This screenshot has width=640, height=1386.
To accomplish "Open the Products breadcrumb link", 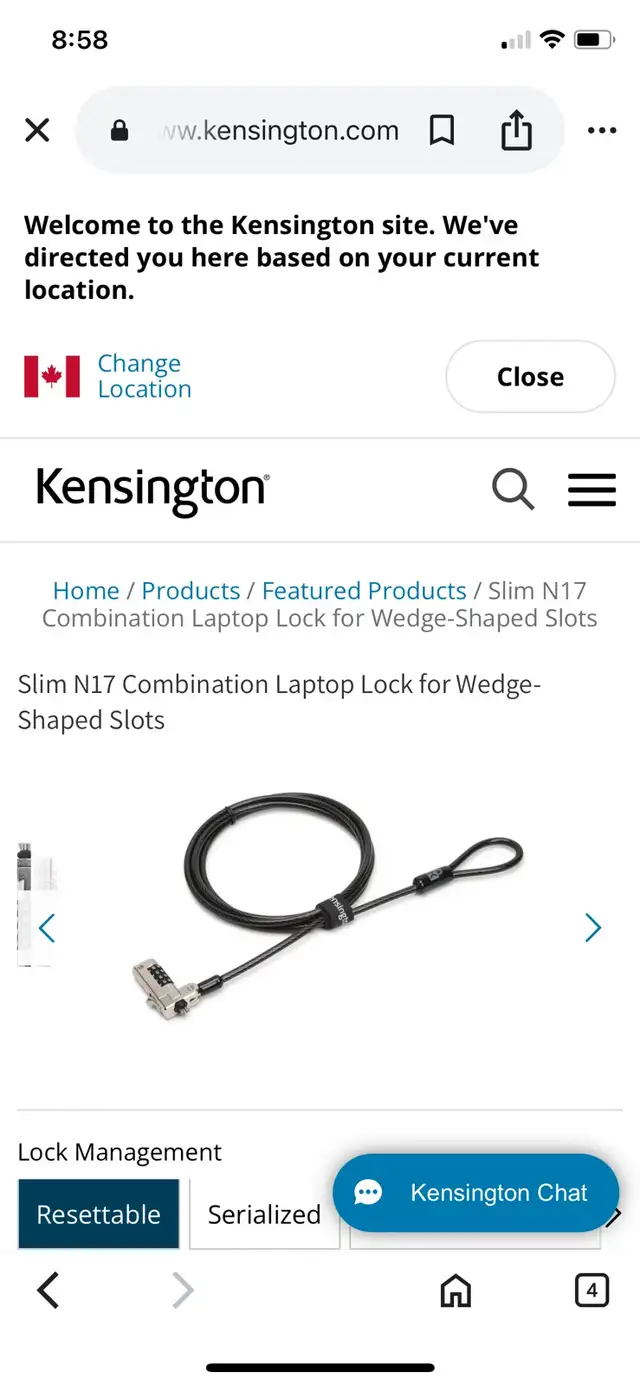I will (191, 590).
